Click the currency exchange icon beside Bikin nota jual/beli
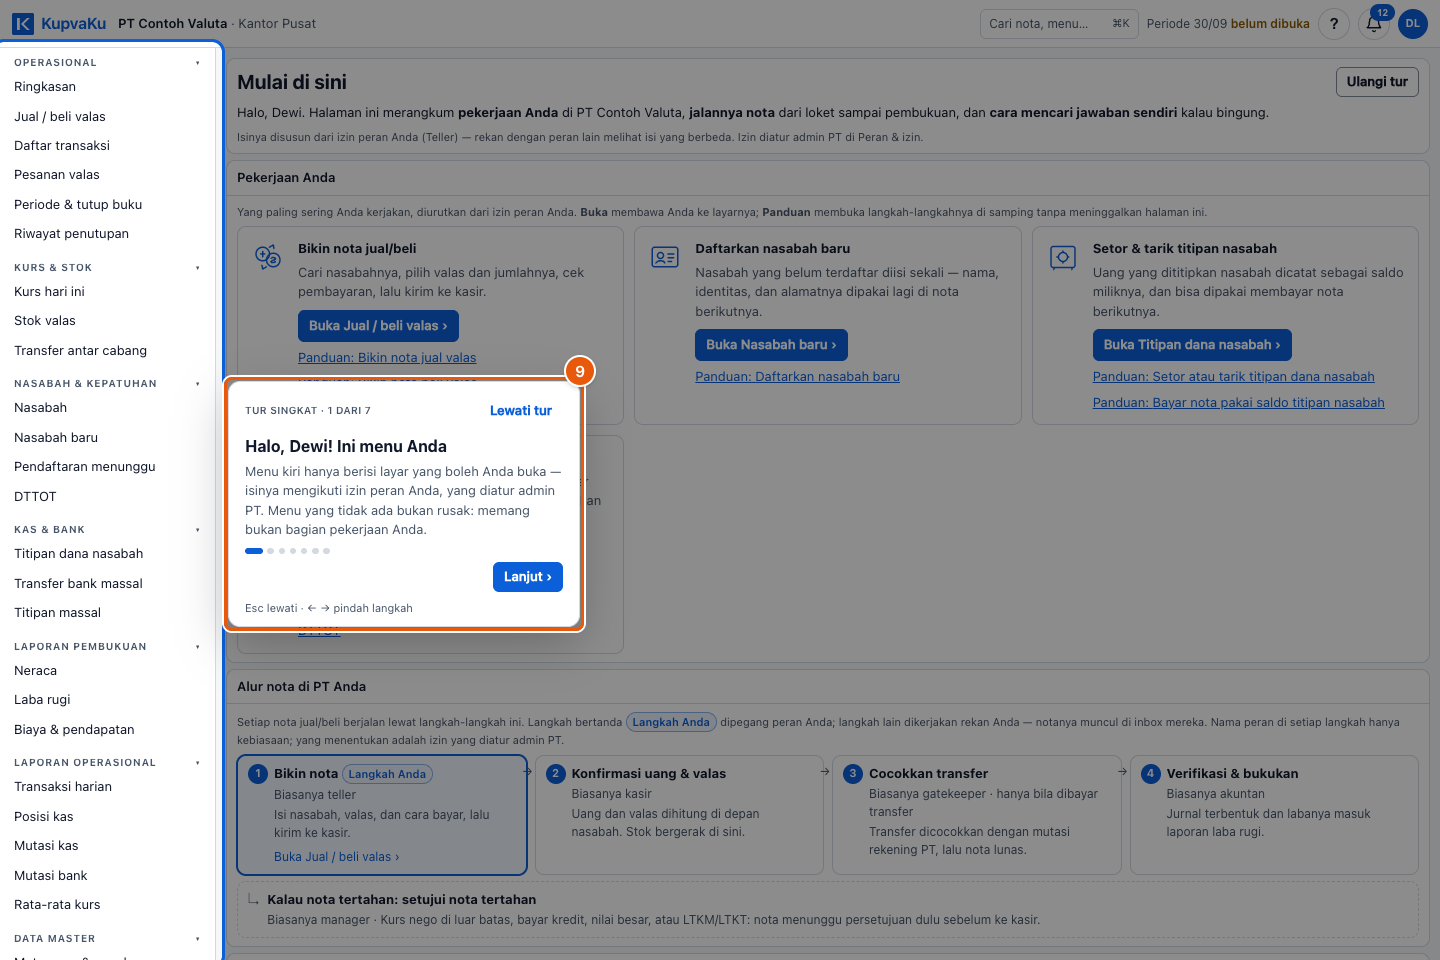 (268, 257)
